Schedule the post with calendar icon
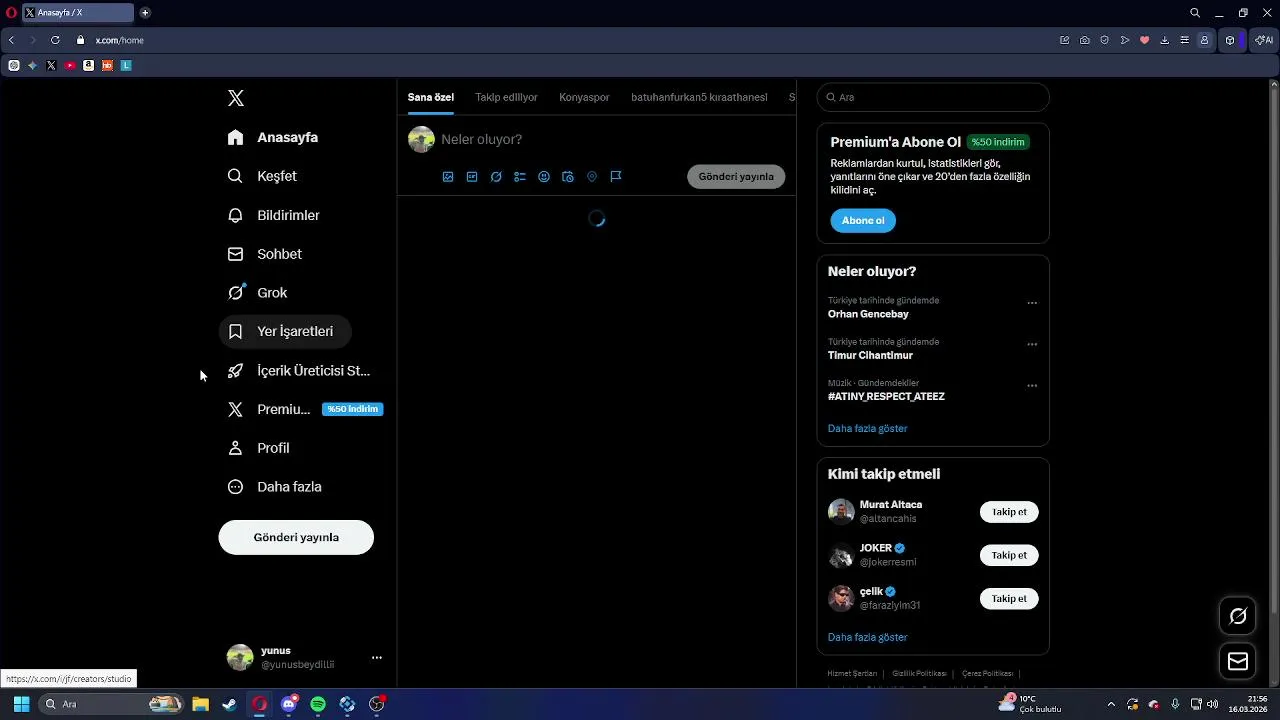The image size is (1280, 720). pos(568,177)
